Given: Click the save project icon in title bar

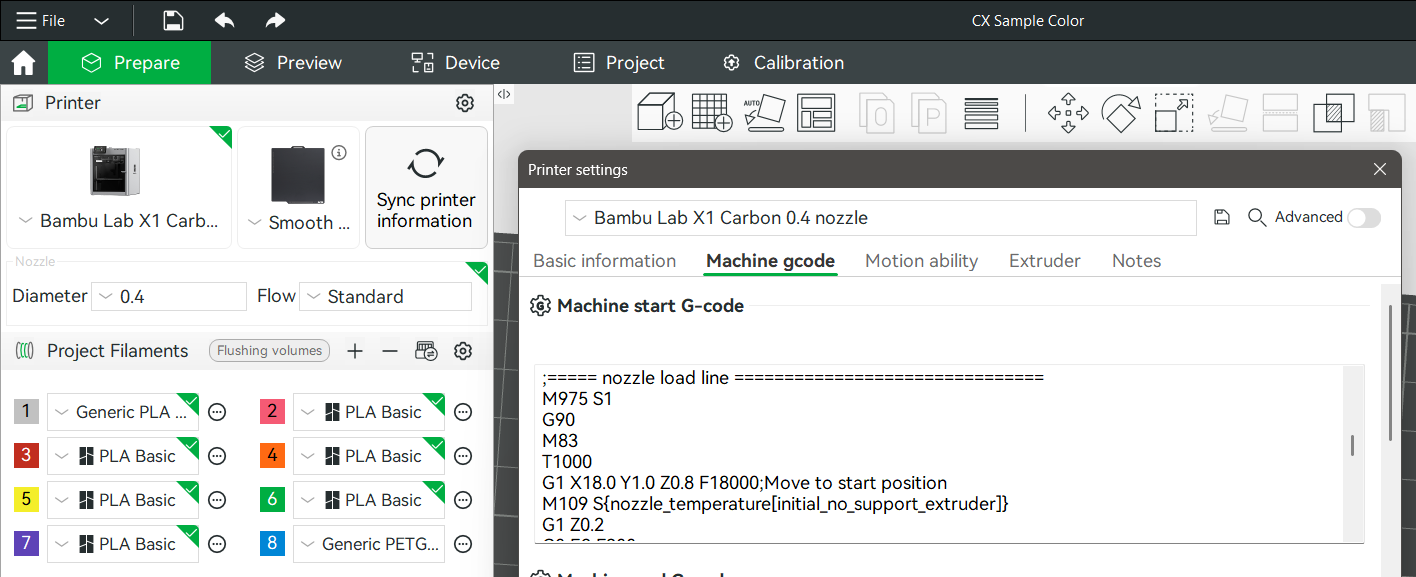Looking at the screenshot, I should click(x=173, y=20).
